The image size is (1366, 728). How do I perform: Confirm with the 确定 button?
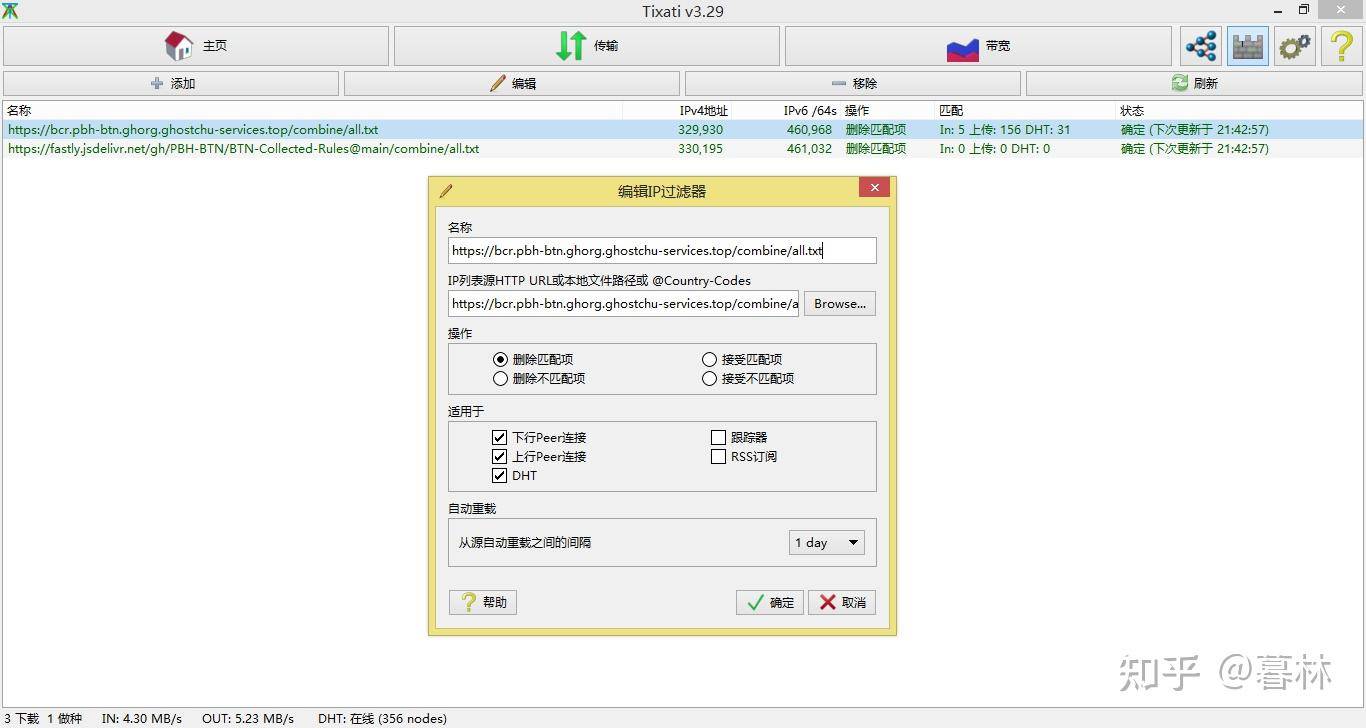point(770,602)
